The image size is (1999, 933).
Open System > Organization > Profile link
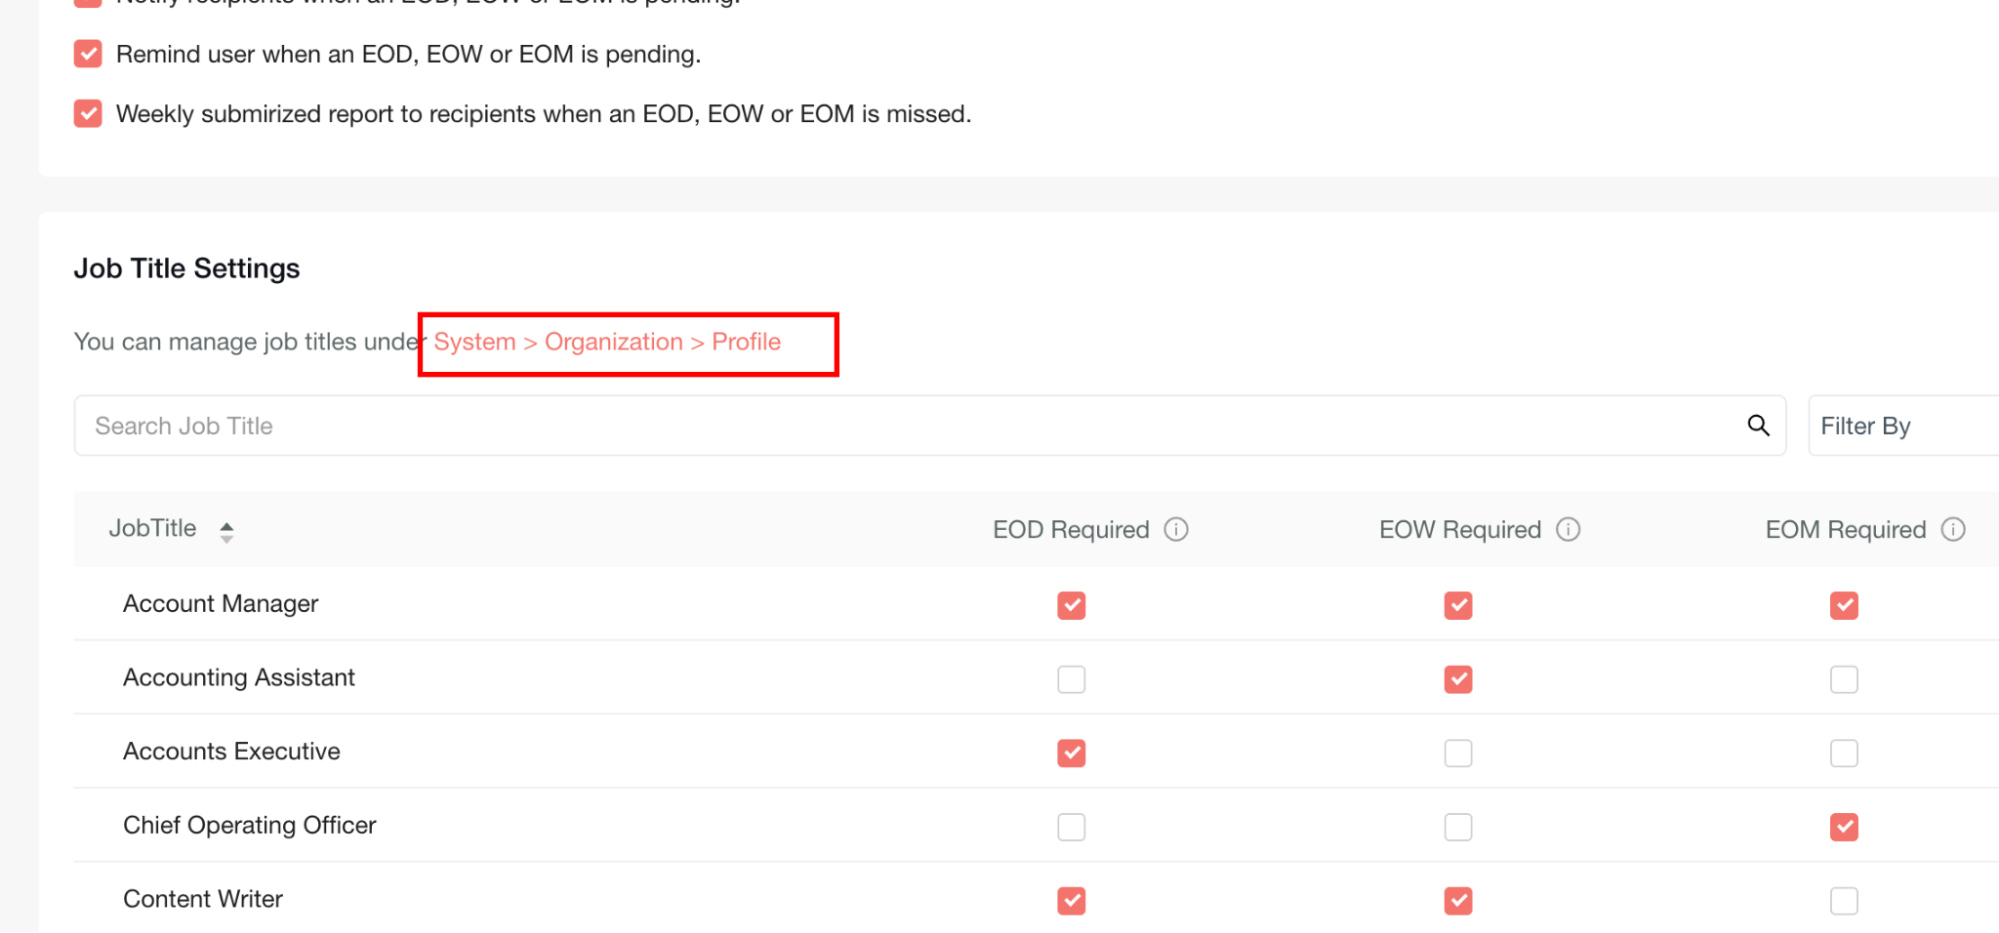[x=606, y=342]
